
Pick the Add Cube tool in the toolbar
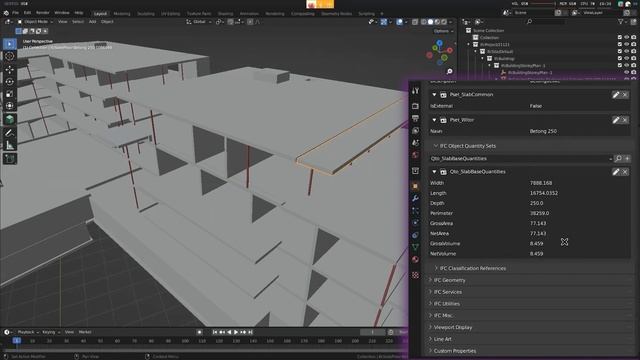pyautogui.click(x=9, y=158)
